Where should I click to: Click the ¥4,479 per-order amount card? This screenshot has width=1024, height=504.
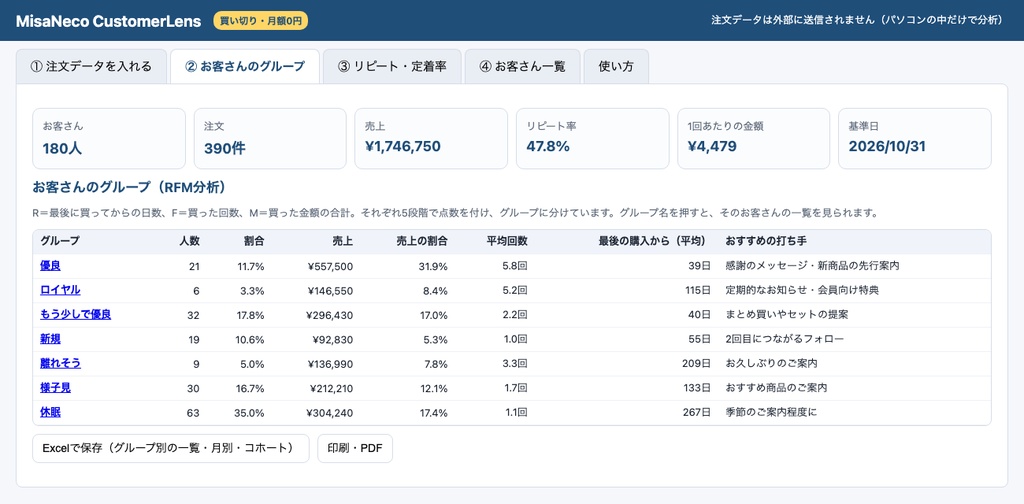[x=754, y=138]
